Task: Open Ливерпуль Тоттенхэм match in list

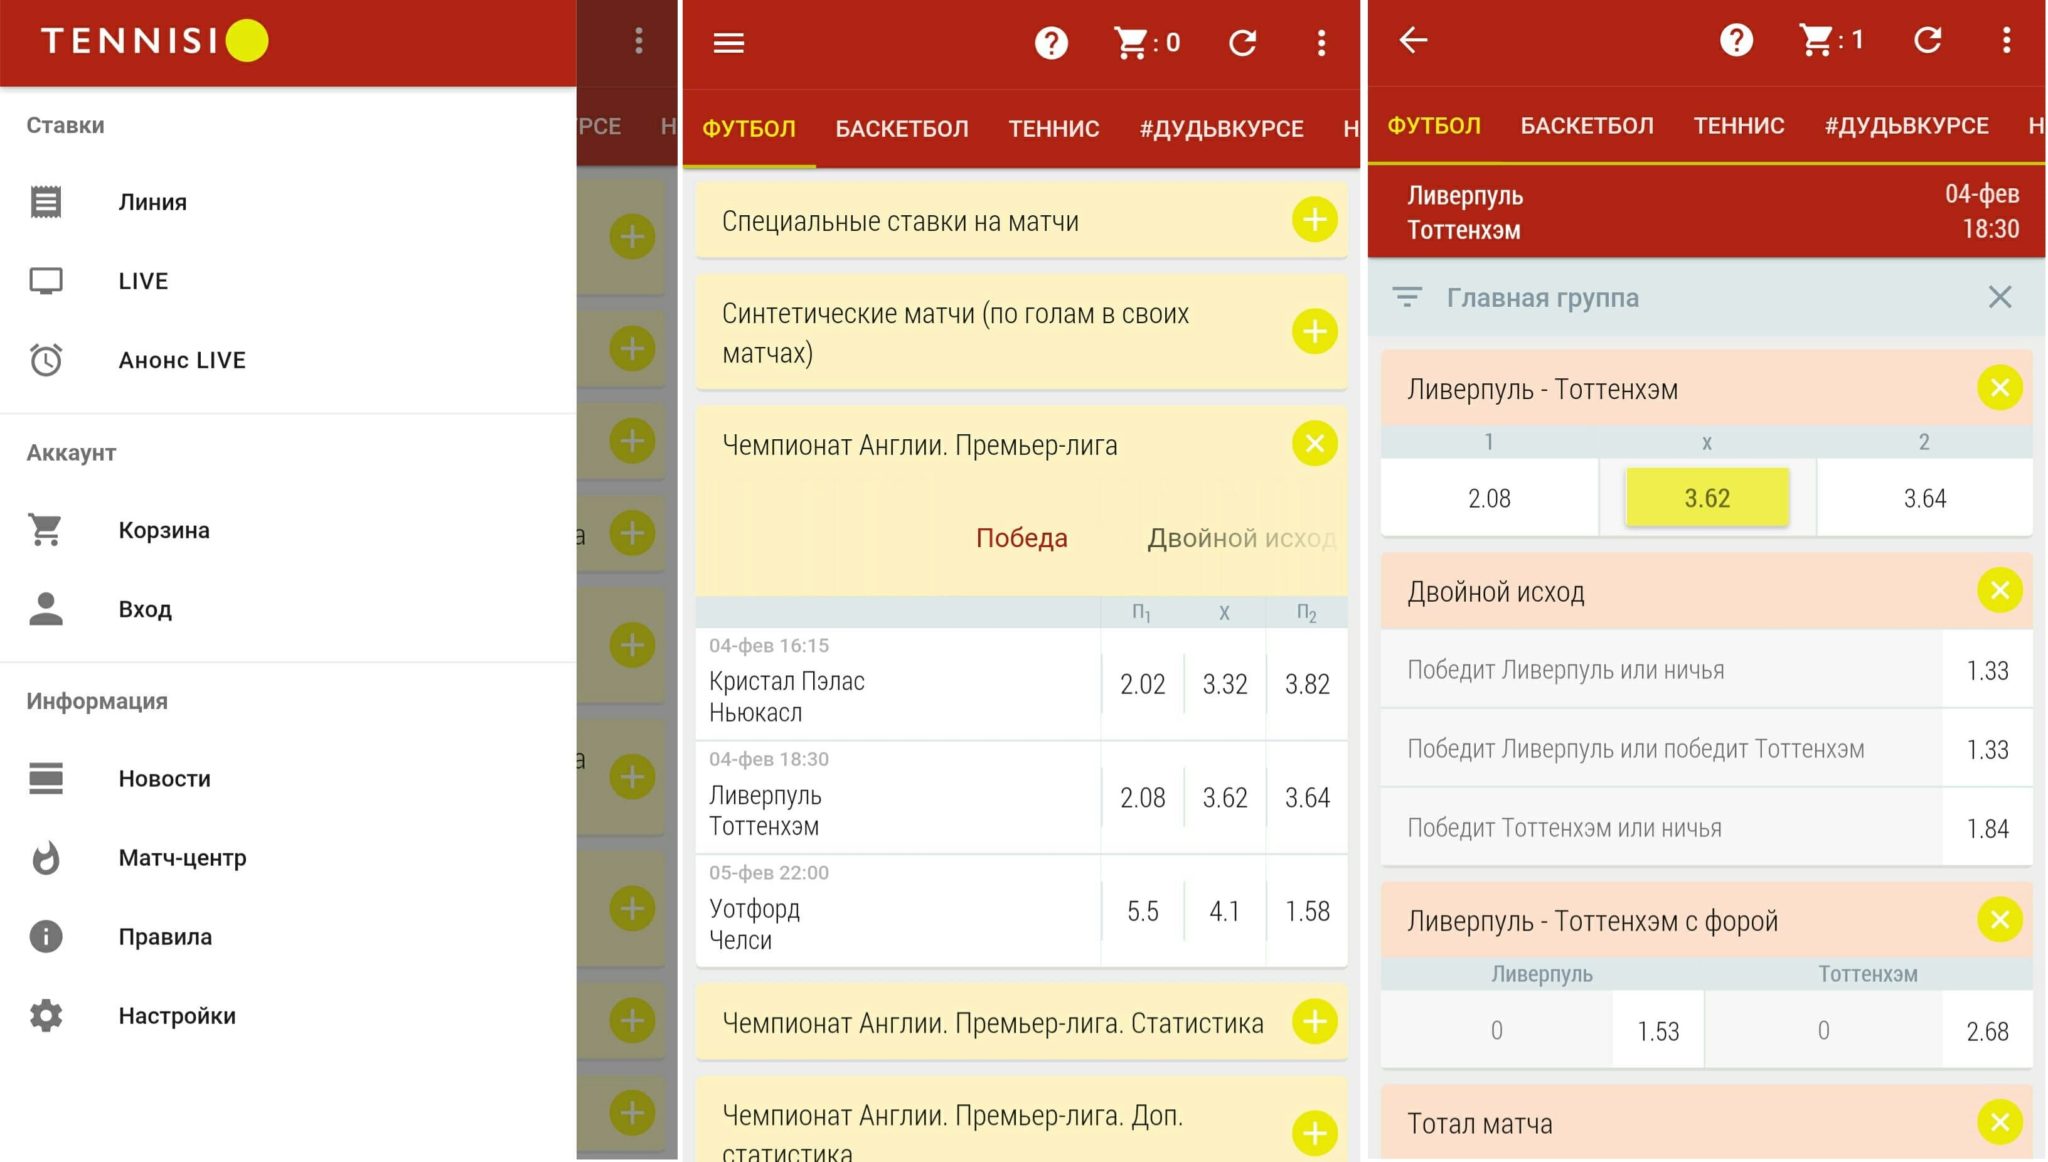Action: tap(898, 797)
